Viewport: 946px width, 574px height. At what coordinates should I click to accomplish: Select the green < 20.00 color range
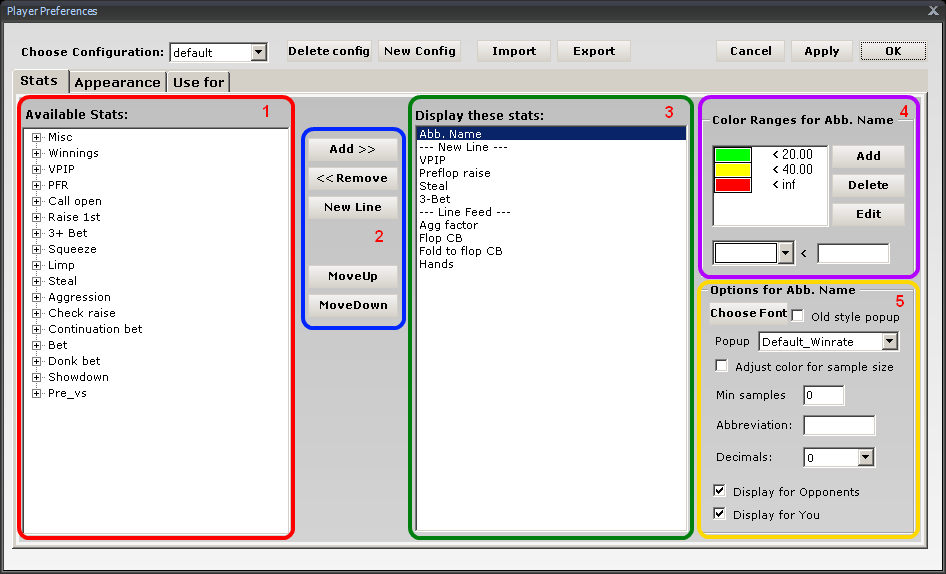pos(770,155)
